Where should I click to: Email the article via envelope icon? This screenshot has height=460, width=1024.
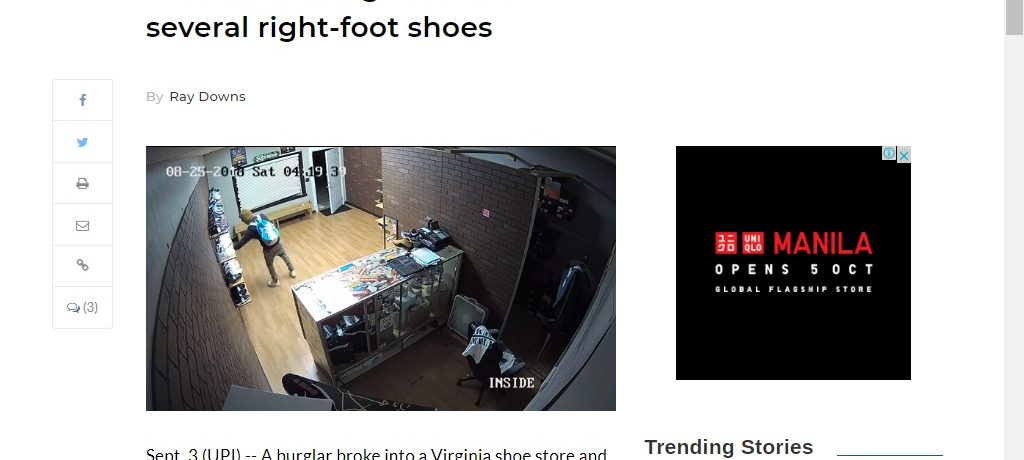coord(82,225)
